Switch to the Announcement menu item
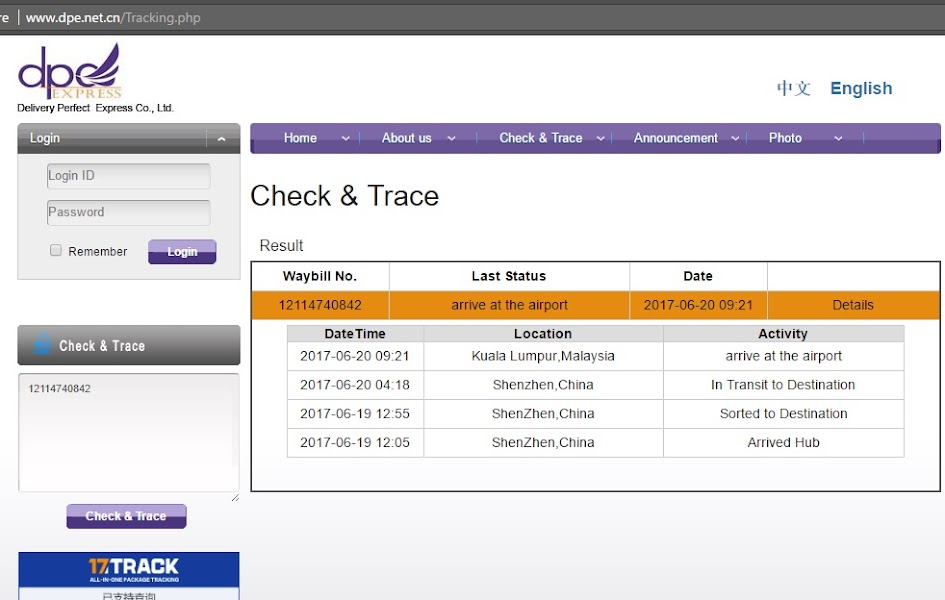This screenshot has width=945, height=600. point(676,138)
